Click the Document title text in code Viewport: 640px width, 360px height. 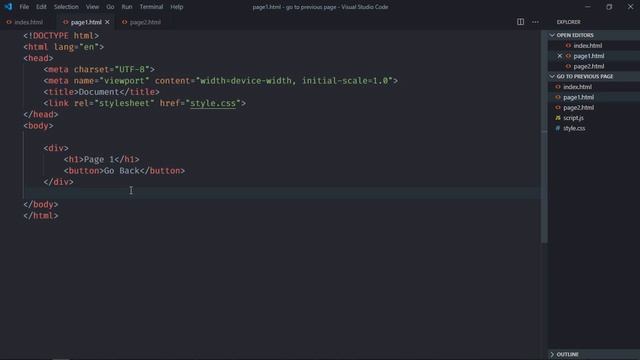pyautogui.click(x=99, y=92)
